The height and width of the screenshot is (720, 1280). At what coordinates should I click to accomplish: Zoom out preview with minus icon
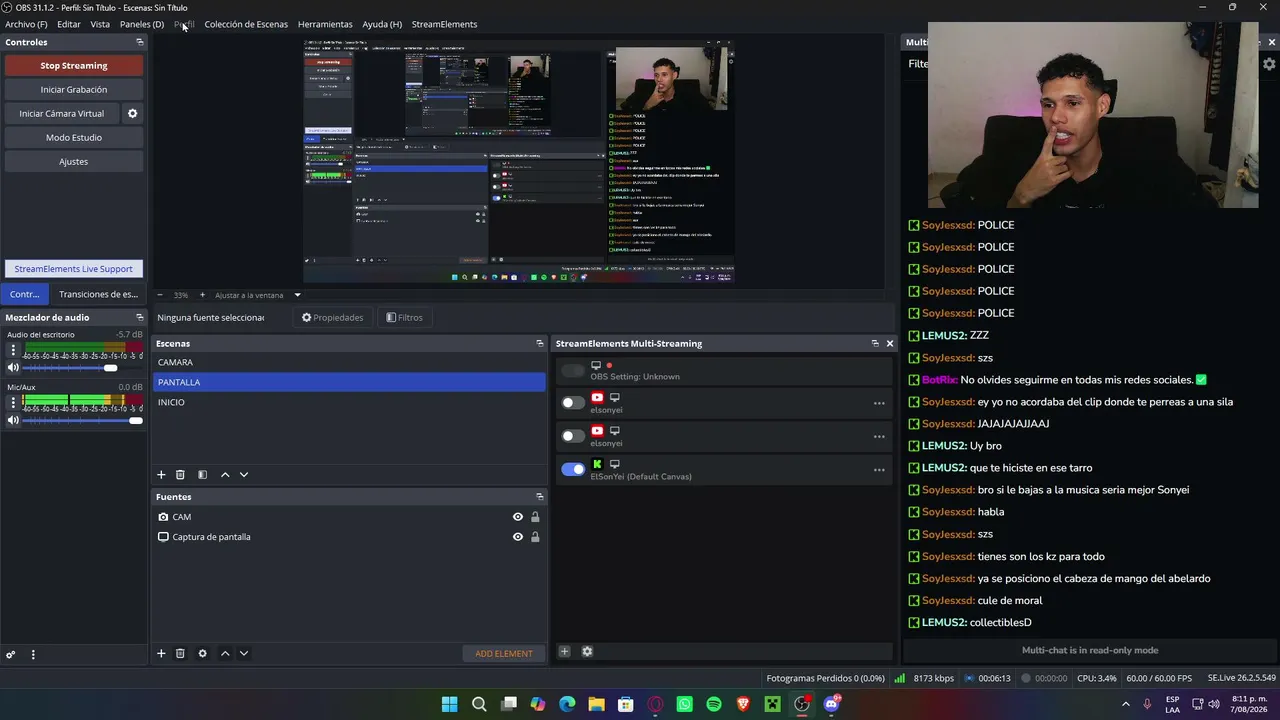coord(160,295)
